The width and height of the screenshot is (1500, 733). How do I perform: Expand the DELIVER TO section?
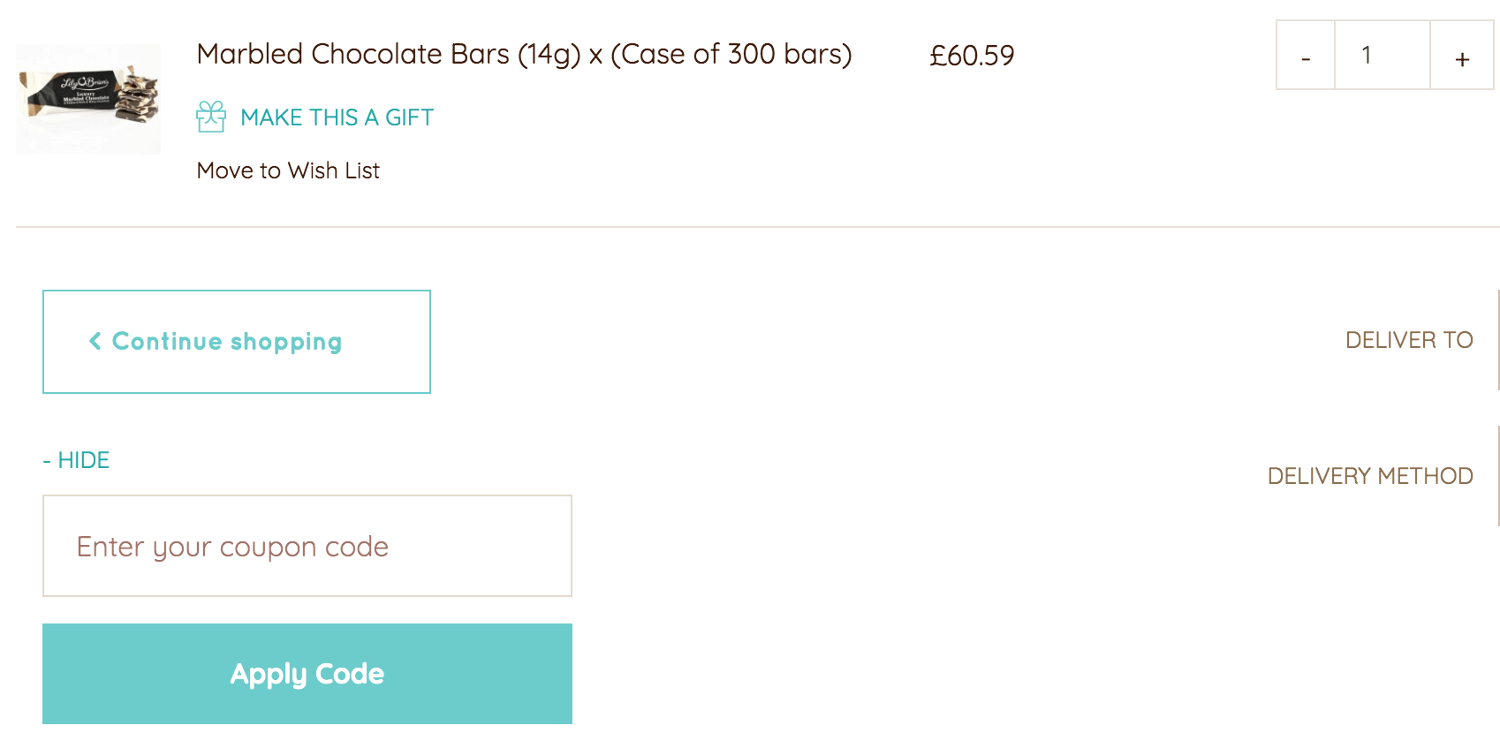[x=1409, y=340]
